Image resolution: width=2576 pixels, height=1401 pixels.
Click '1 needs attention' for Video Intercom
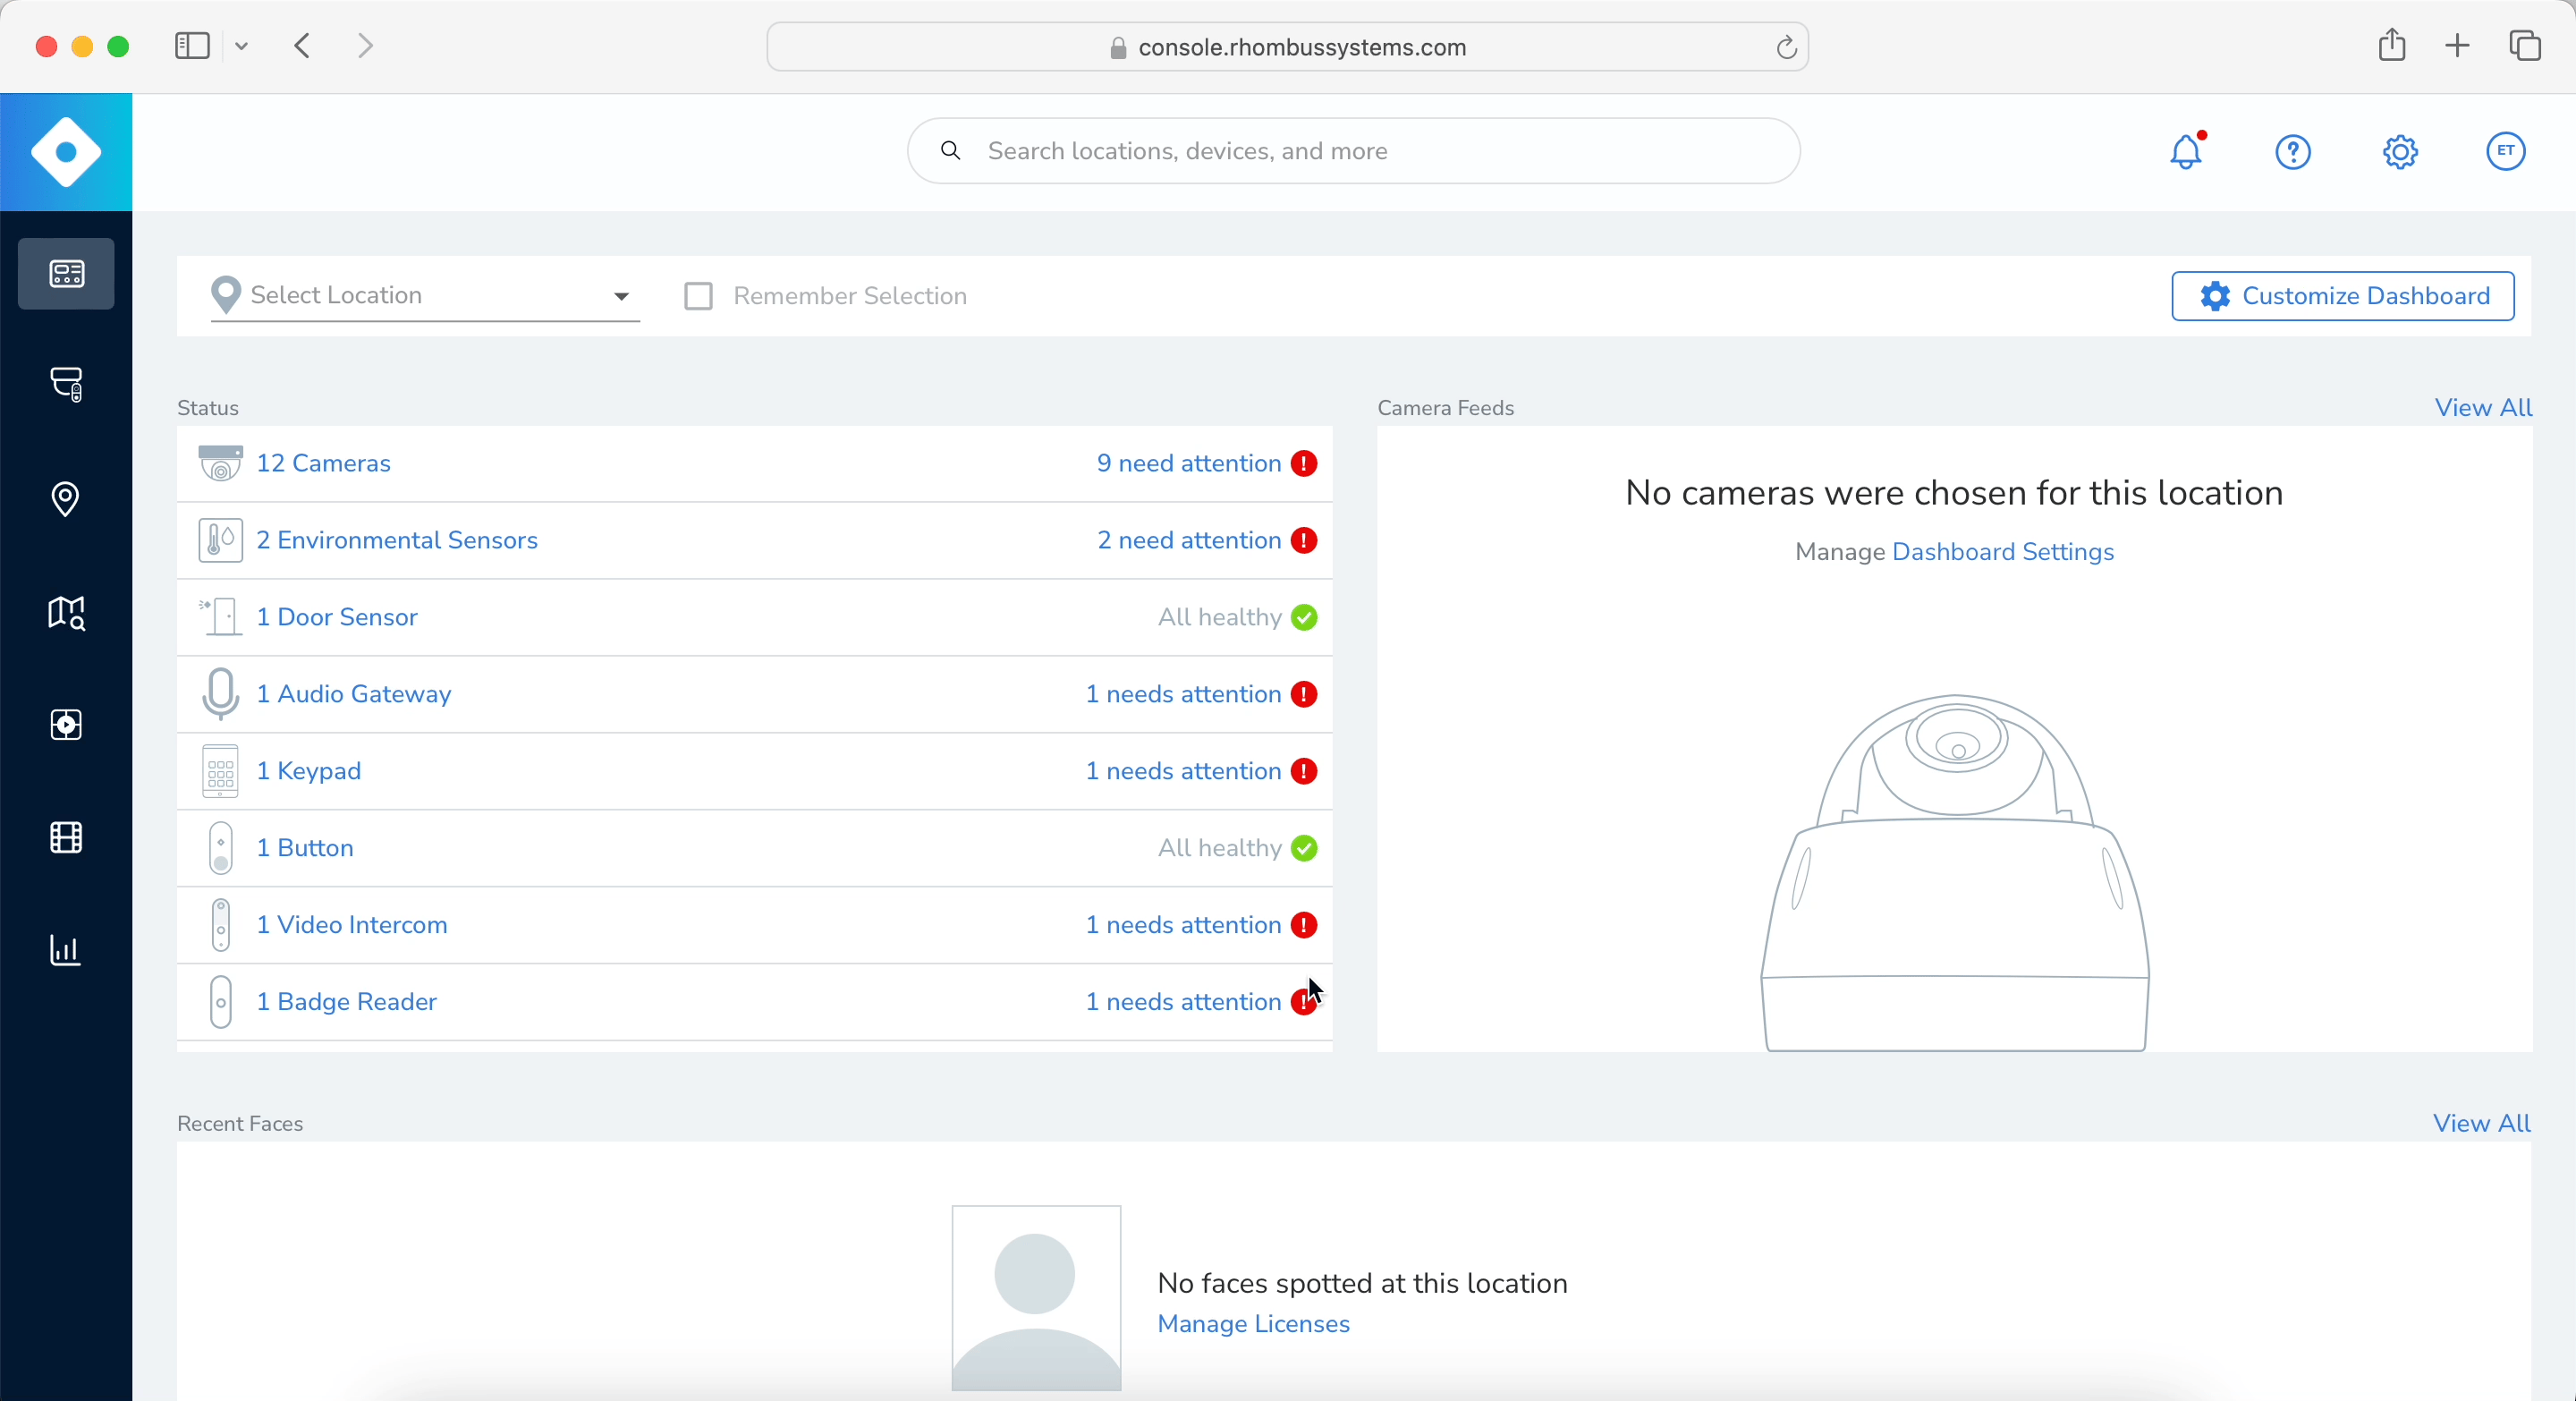[1183, 925]
